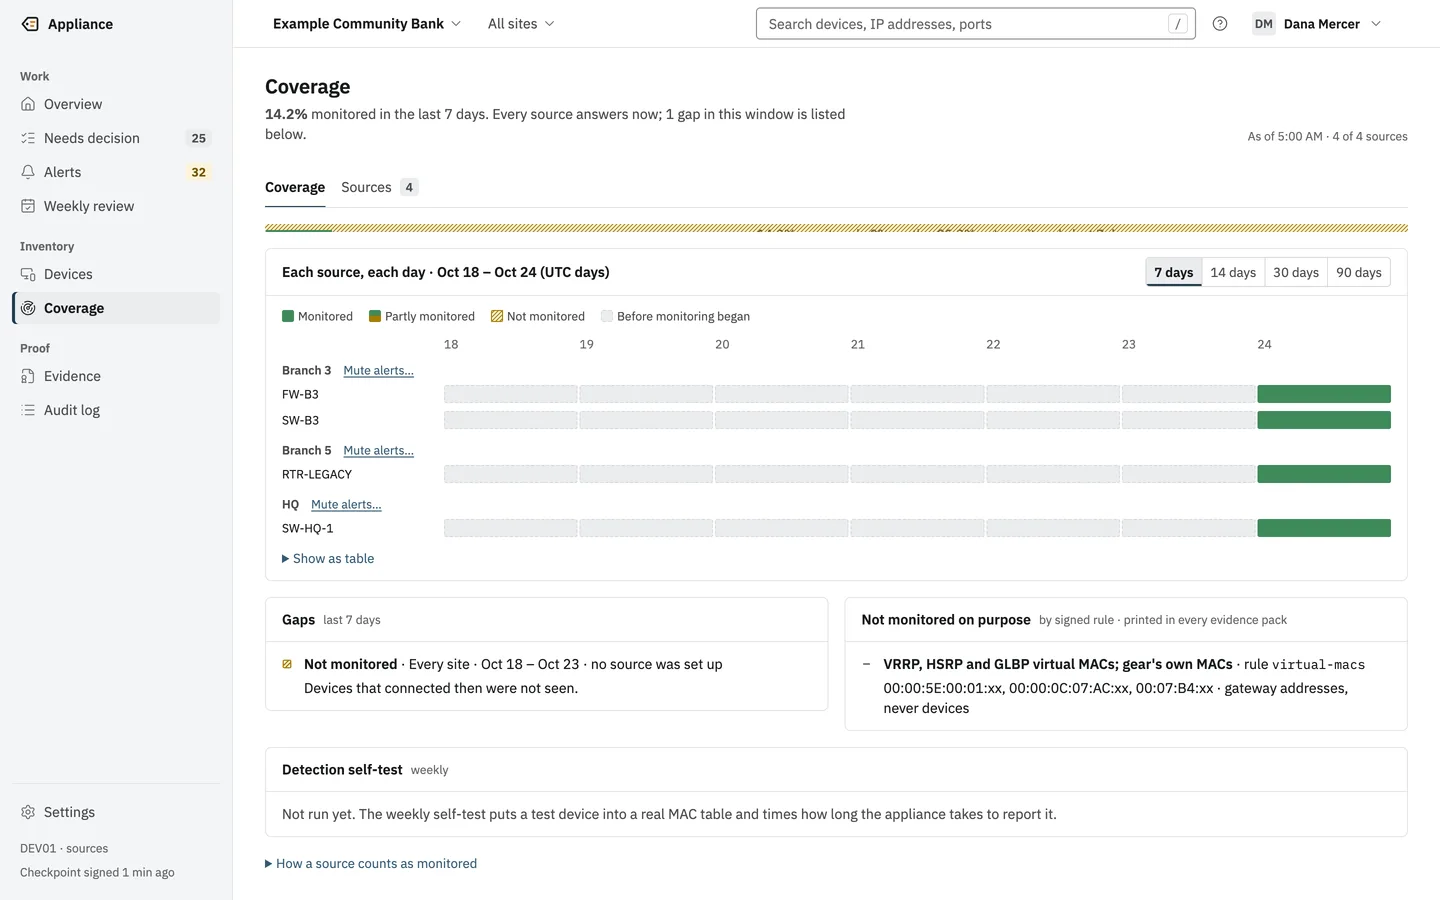Select the 14 days range
This screenshot has width=1440, height=900.
[1233, 272]
